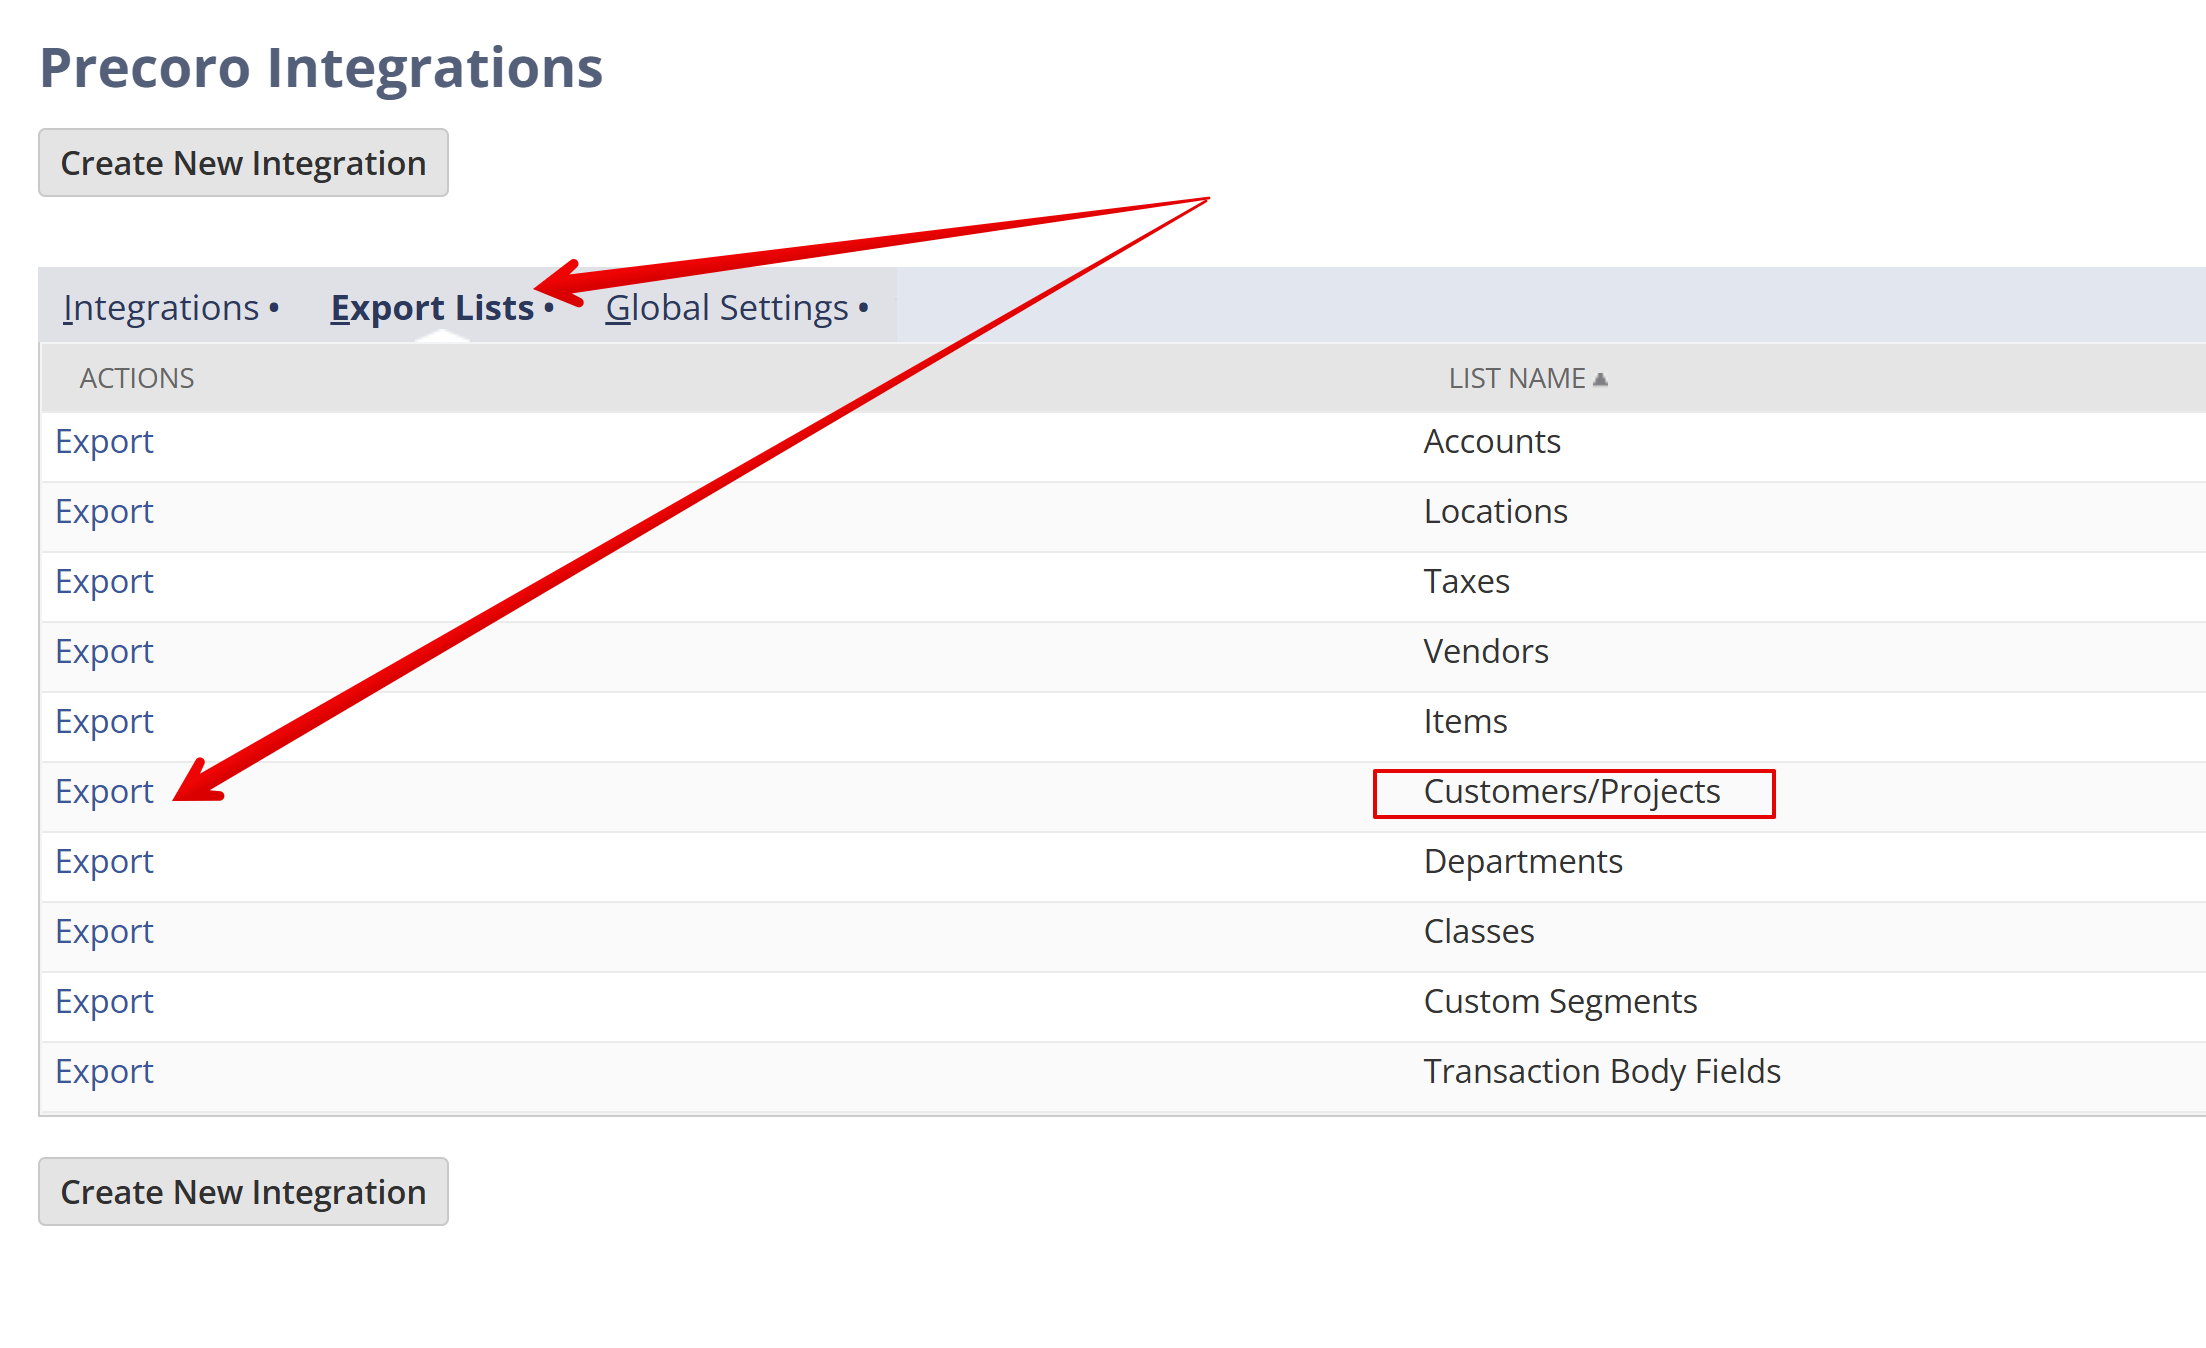Select the Customers/Projects list name cell

coord(1572,792)
